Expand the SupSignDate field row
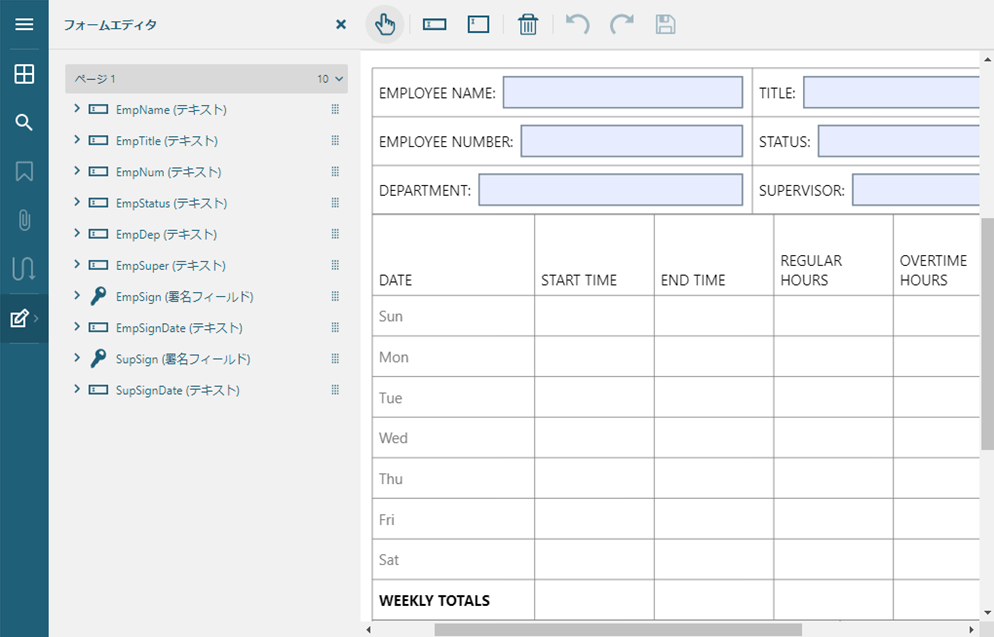The height and width of the screenshot is (637, 994). click(x=77, y=389)
